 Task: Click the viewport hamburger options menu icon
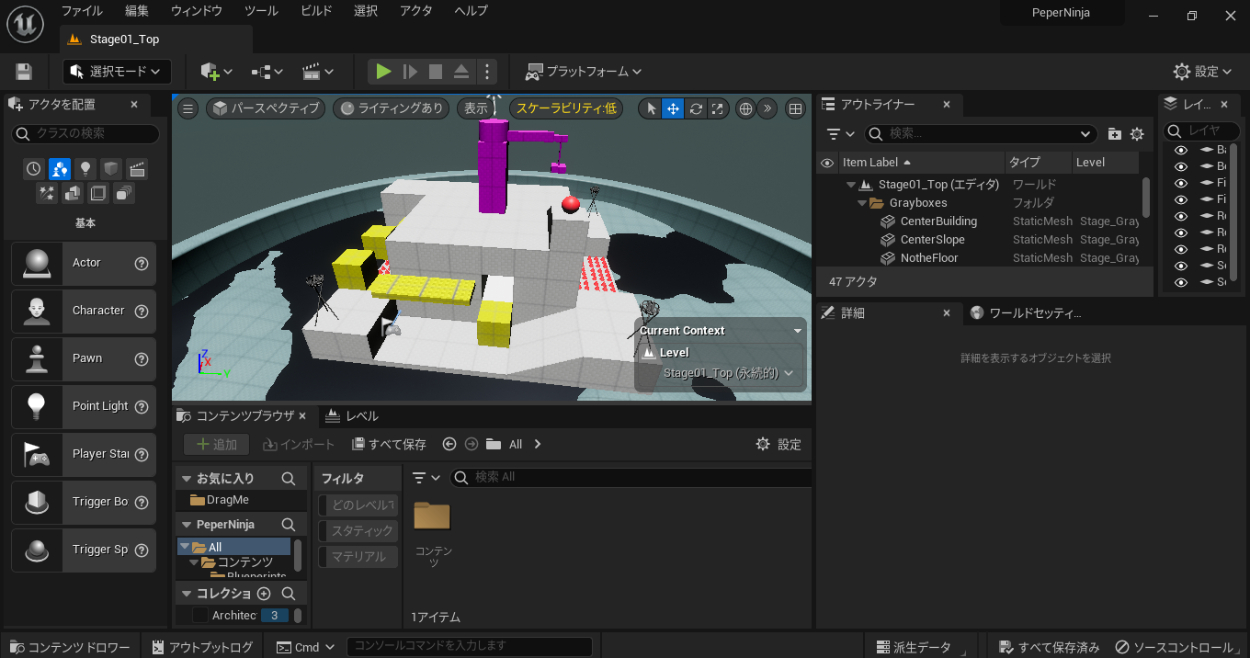coord(188,109)
